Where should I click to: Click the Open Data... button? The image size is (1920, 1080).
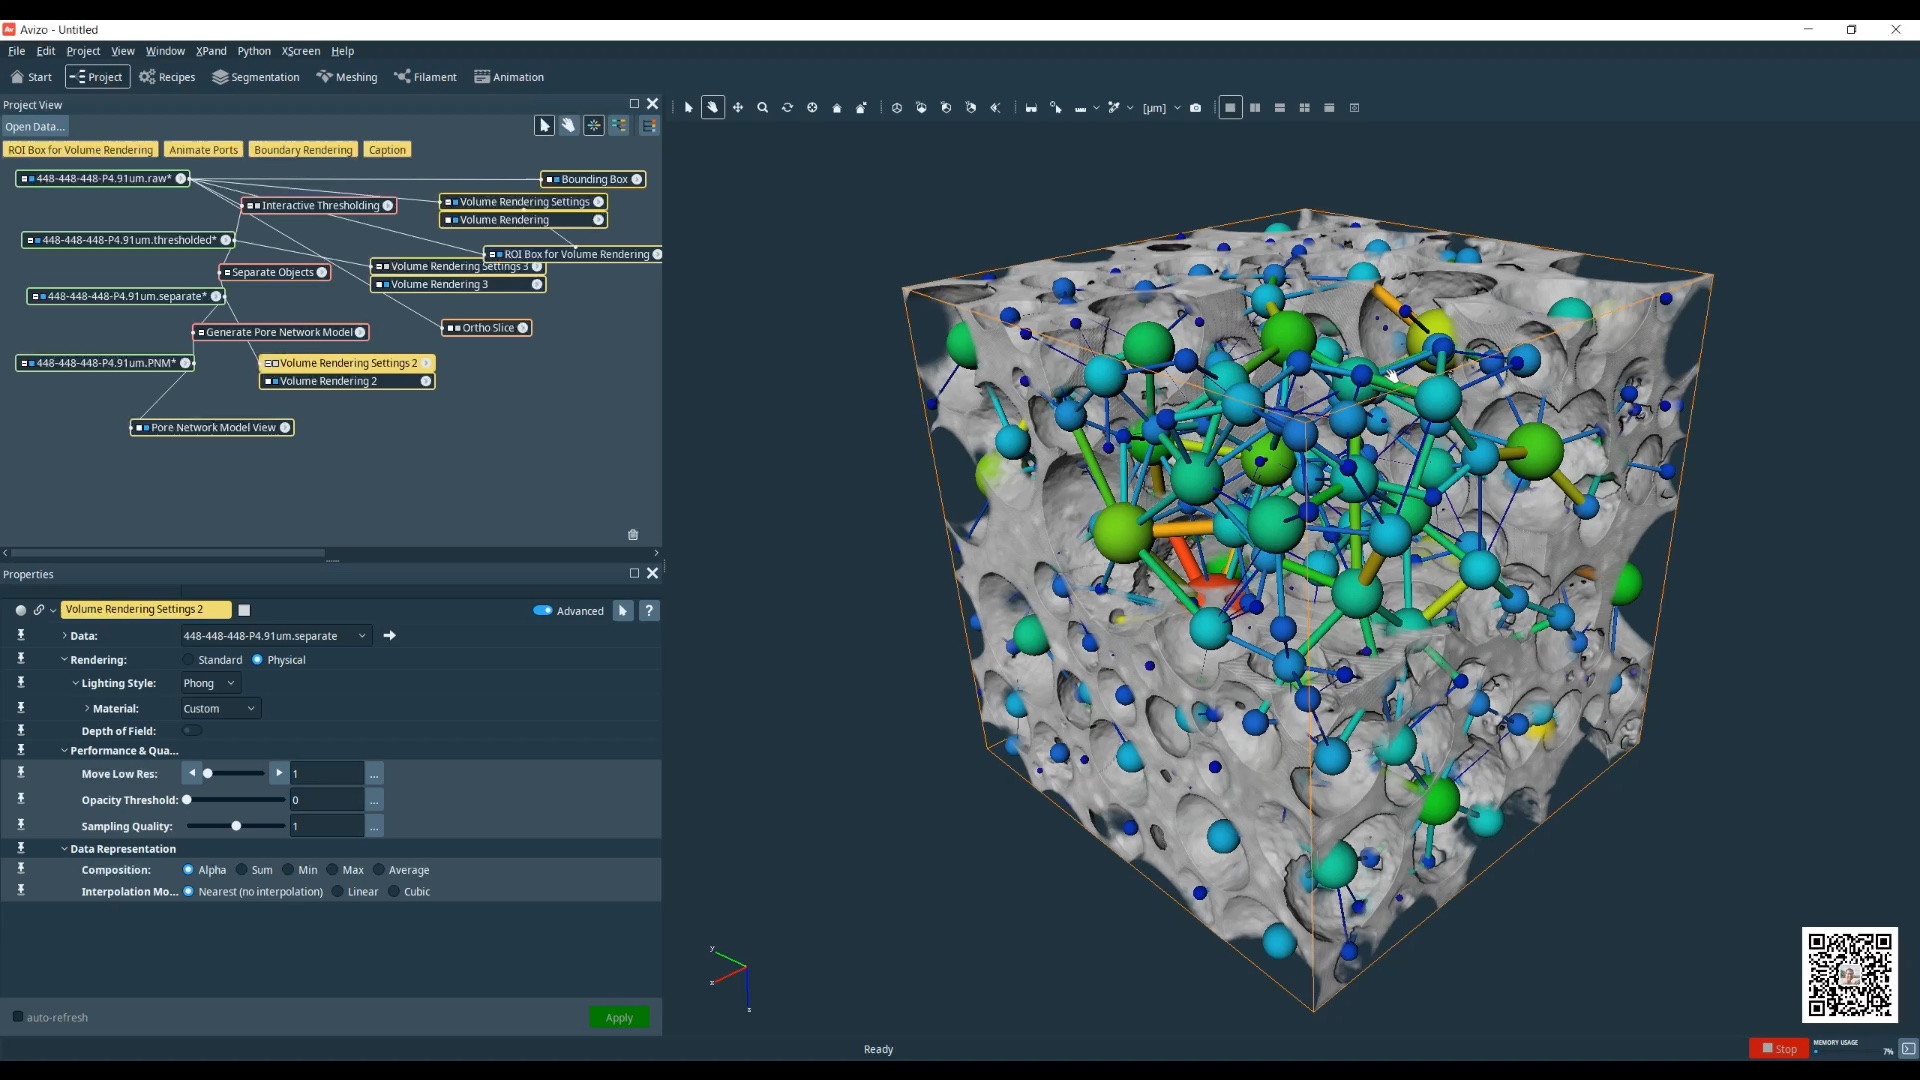(35, 127)
